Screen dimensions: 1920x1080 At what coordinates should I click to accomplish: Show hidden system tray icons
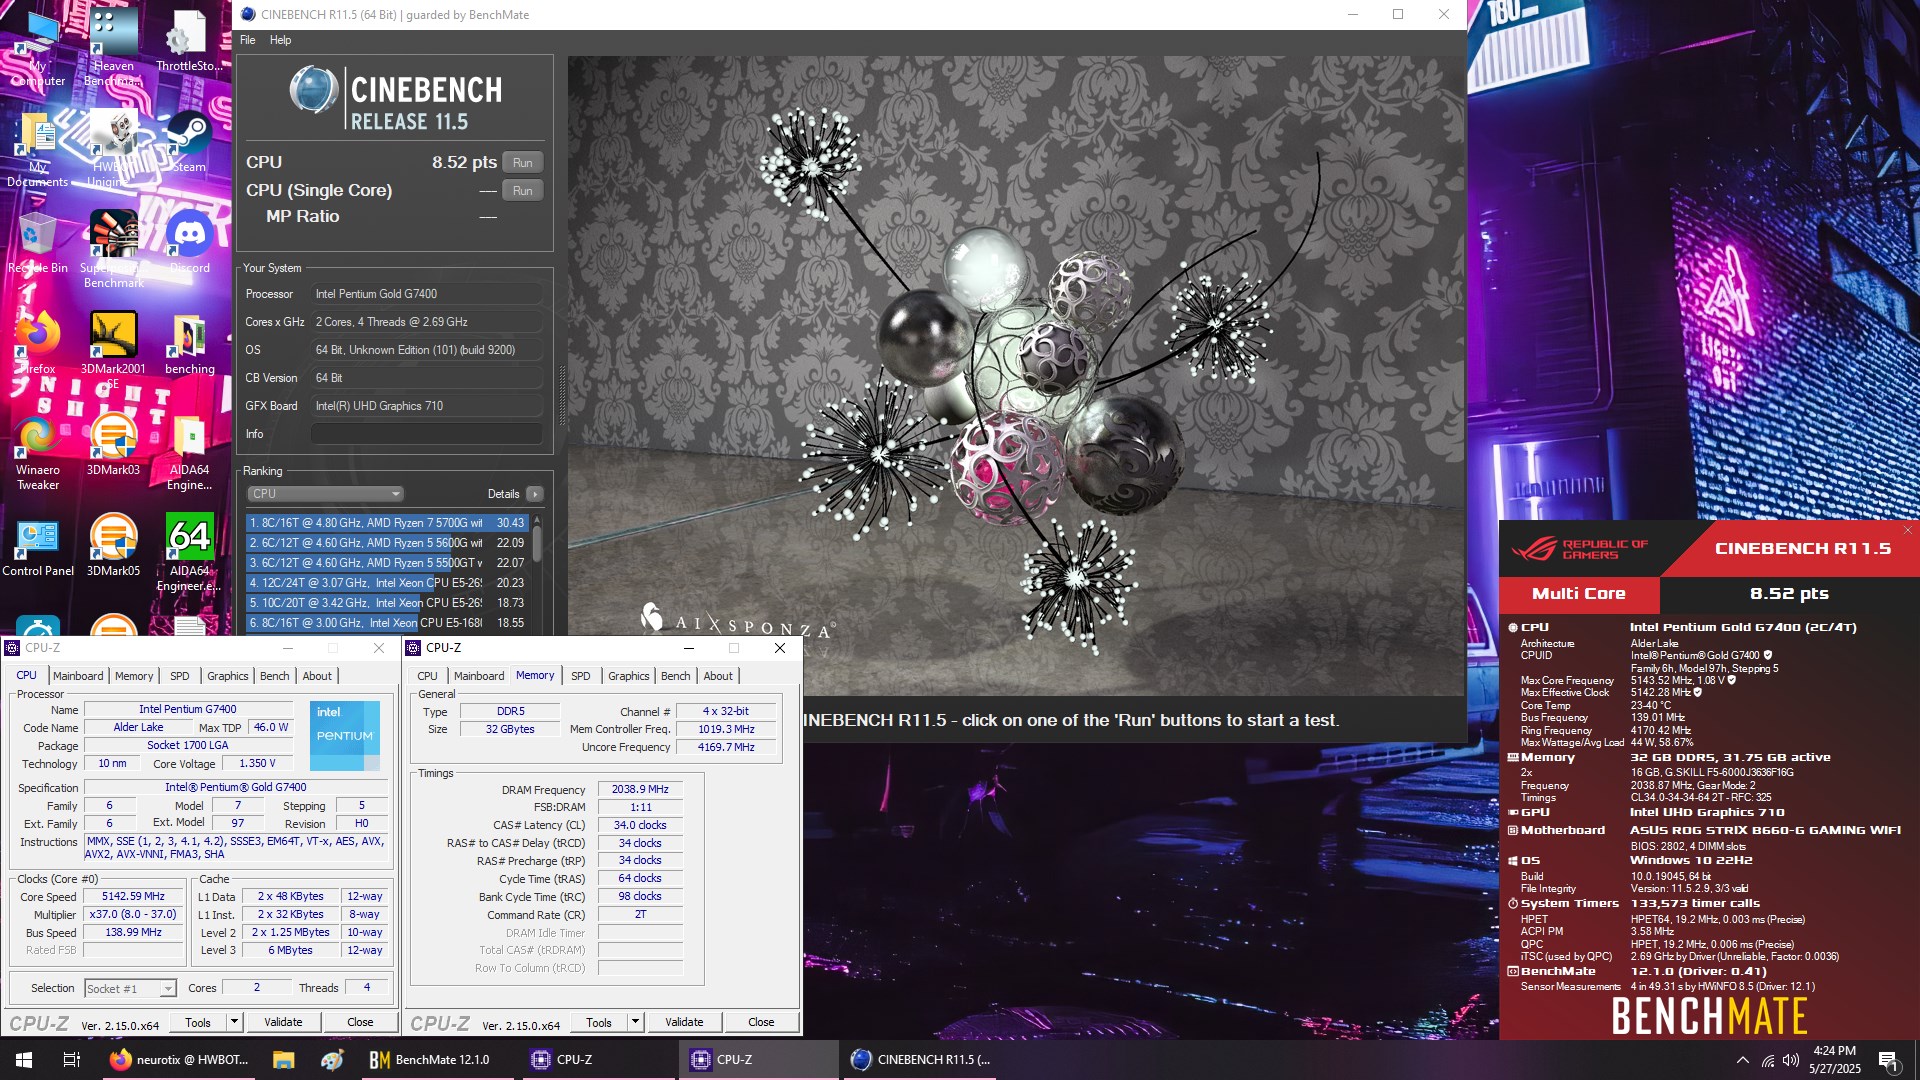tap(1742, 1060)
